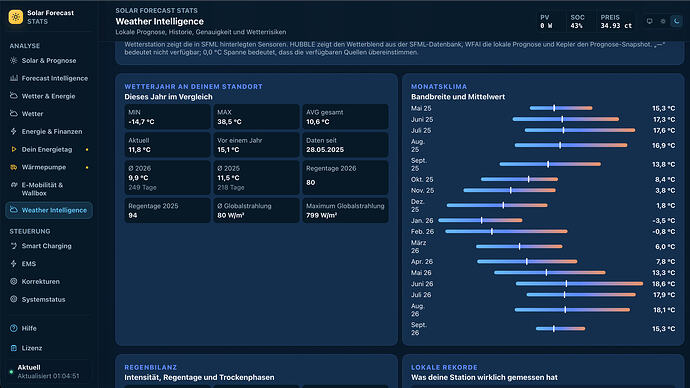Click the 3,8 °C value for Nov. 25
Viewport: 690px width, 388px height.
click(x=665, y=190)
